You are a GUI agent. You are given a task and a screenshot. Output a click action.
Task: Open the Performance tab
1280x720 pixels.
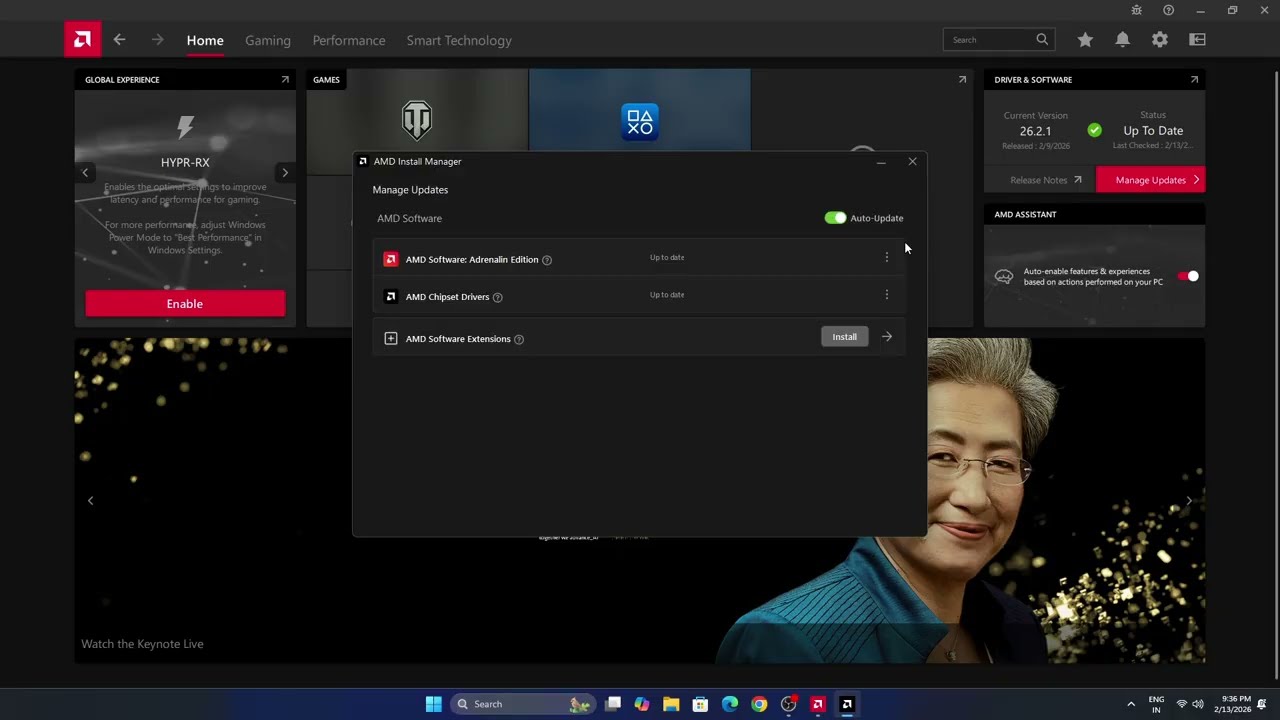click(x=349, y=41)
